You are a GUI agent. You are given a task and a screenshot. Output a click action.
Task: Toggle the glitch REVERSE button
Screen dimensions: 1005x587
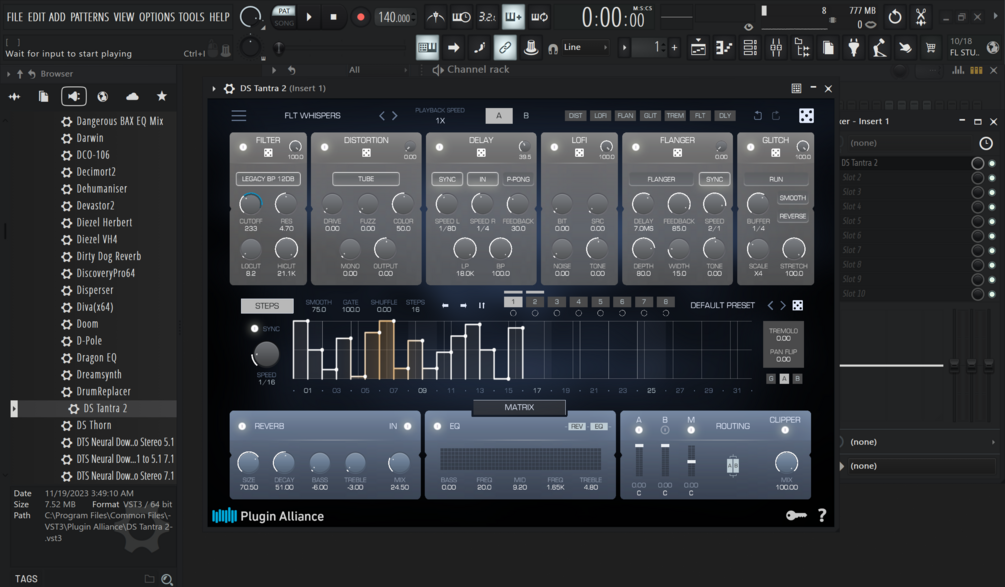point(793,217)
